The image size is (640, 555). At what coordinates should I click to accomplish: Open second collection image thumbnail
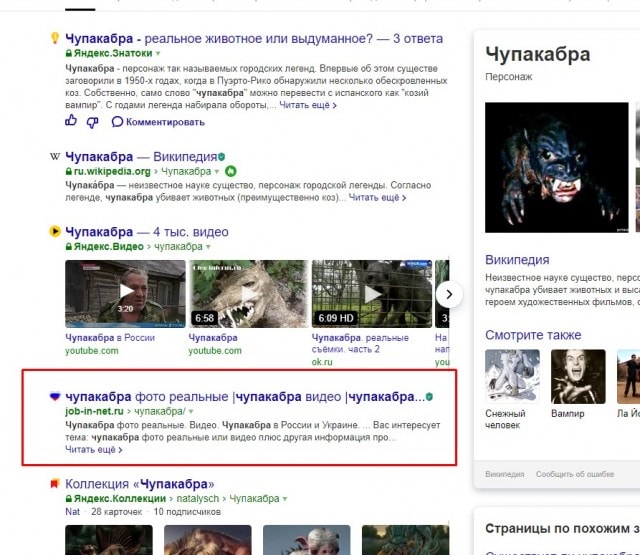[x=208, y=540]
